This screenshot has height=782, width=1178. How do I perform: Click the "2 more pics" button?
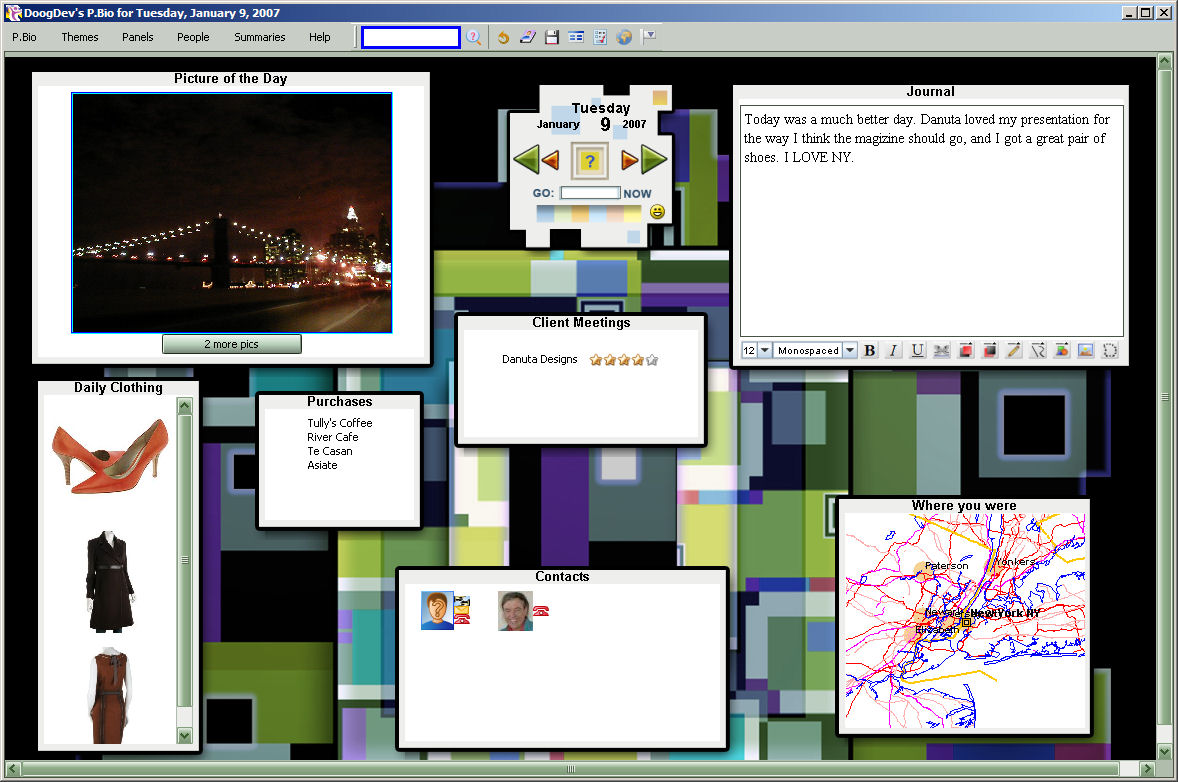(x=231, y=344)
